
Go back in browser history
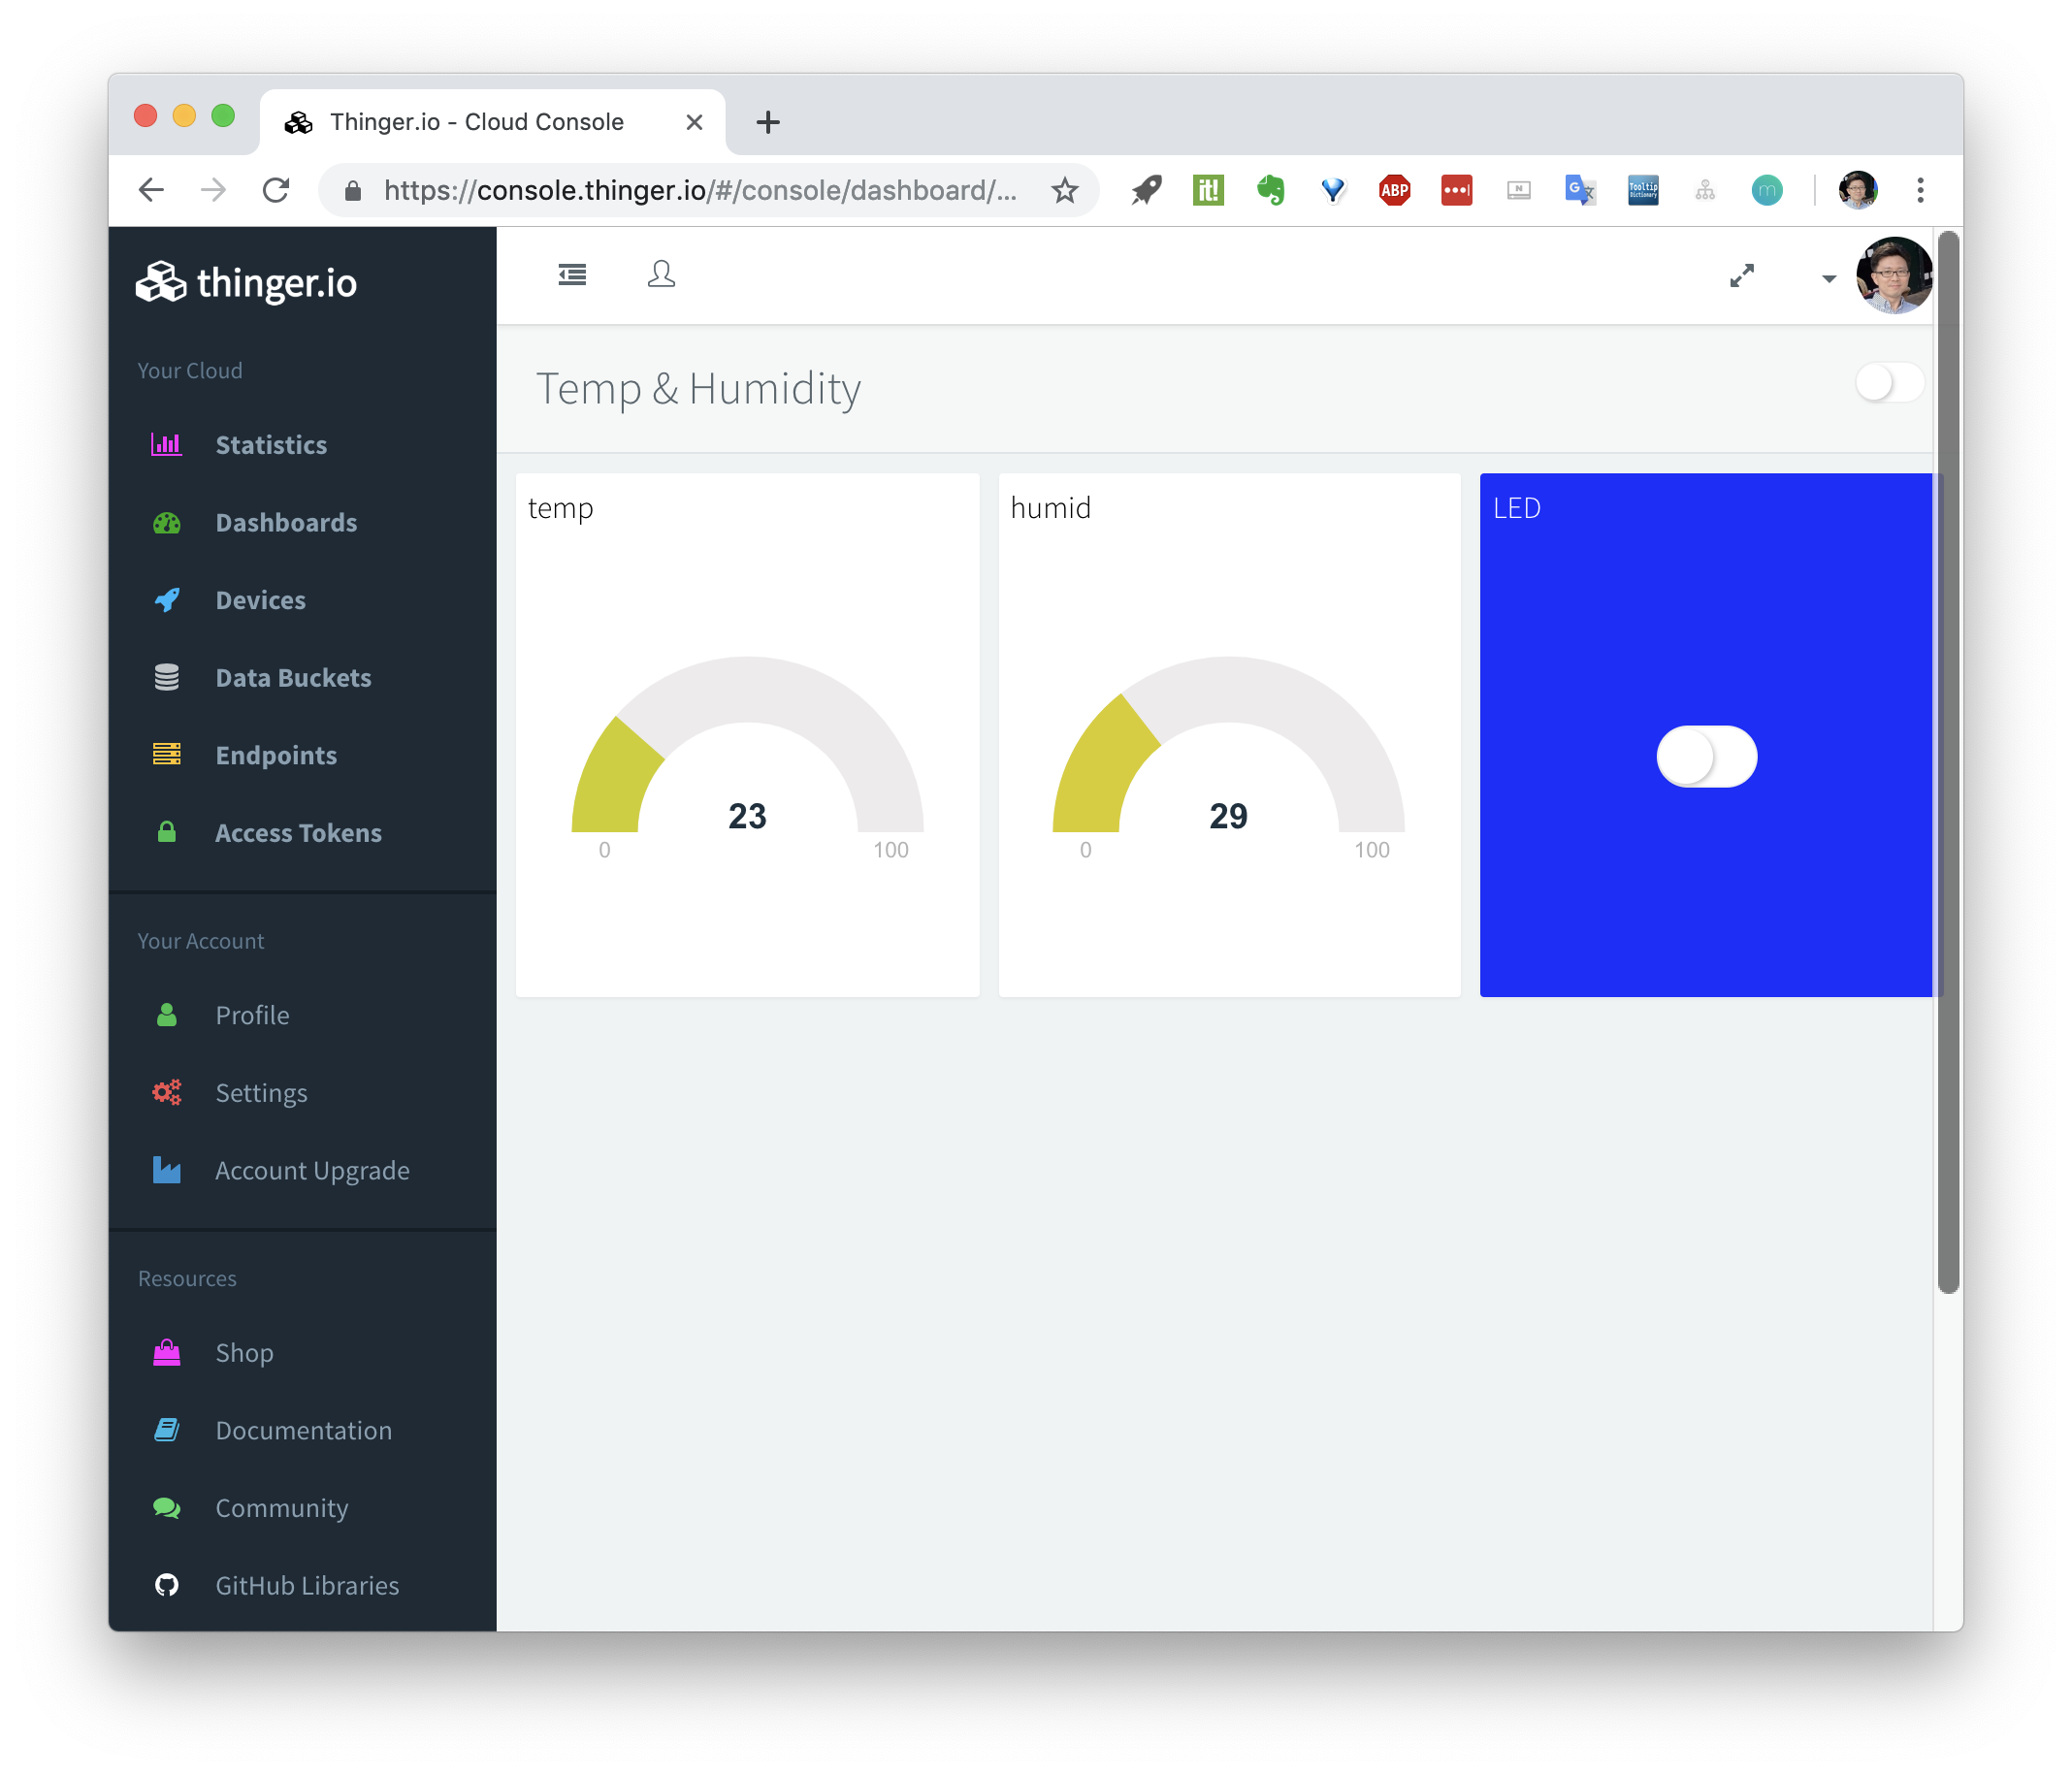(151, 190)
